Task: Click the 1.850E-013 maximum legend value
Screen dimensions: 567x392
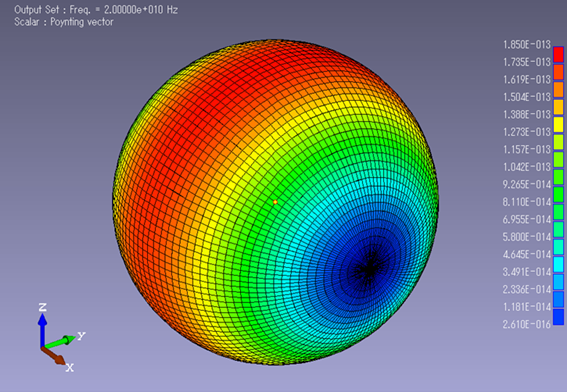Action: tap(527, 45)
